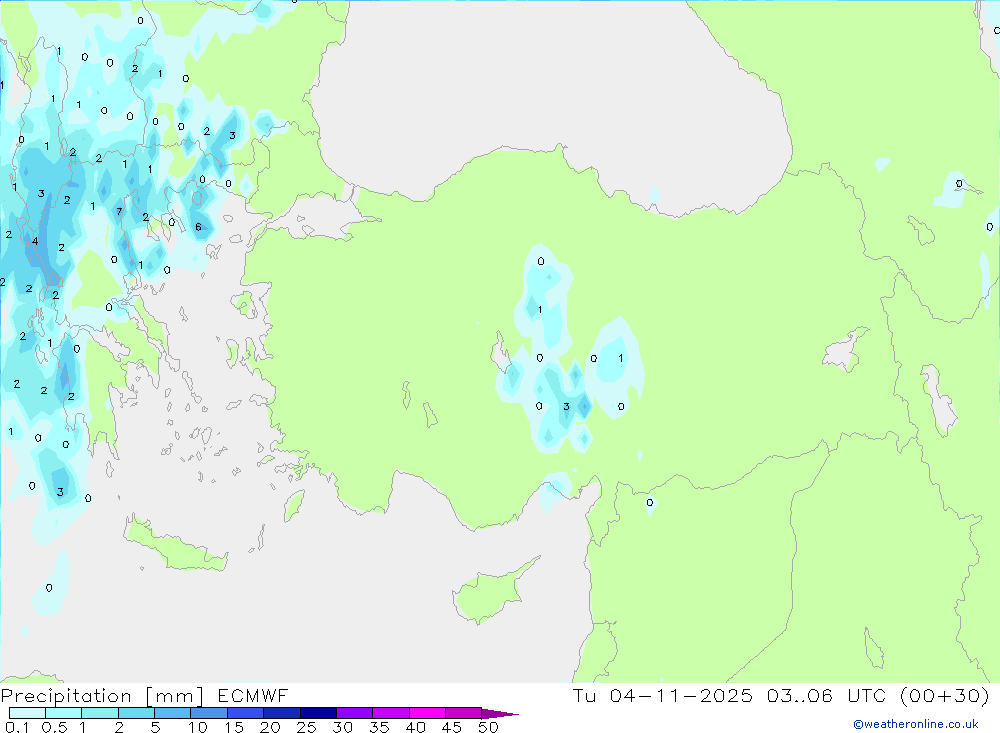Click the legend label '15'
This screenshot has width=1000, height=733.
233,727
